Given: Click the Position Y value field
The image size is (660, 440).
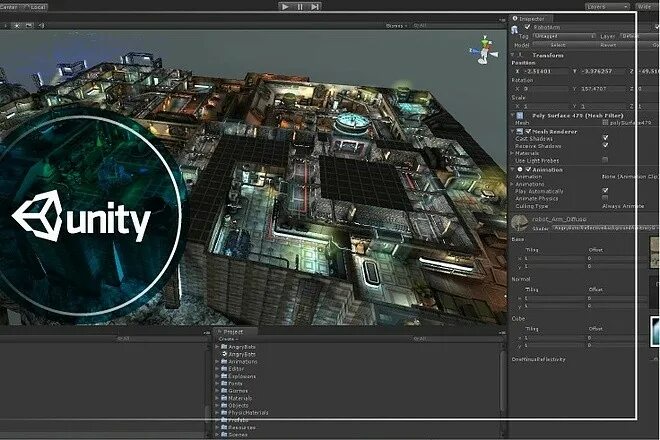Looking at the screenshot, I should pyautogui.click(x=602, y=71).
